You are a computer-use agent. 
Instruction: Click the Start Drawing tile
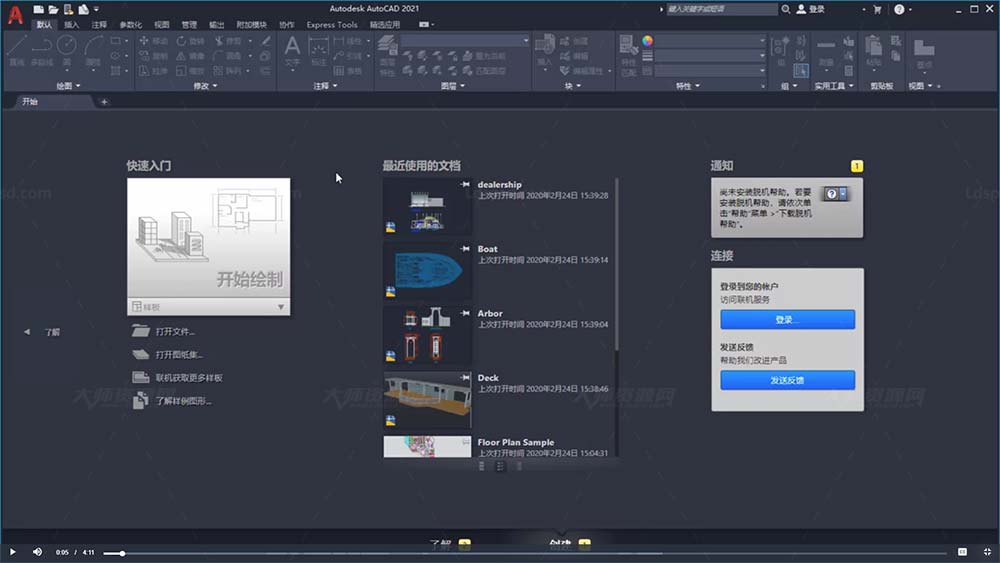pyautogui.click(x=209, y=238)
